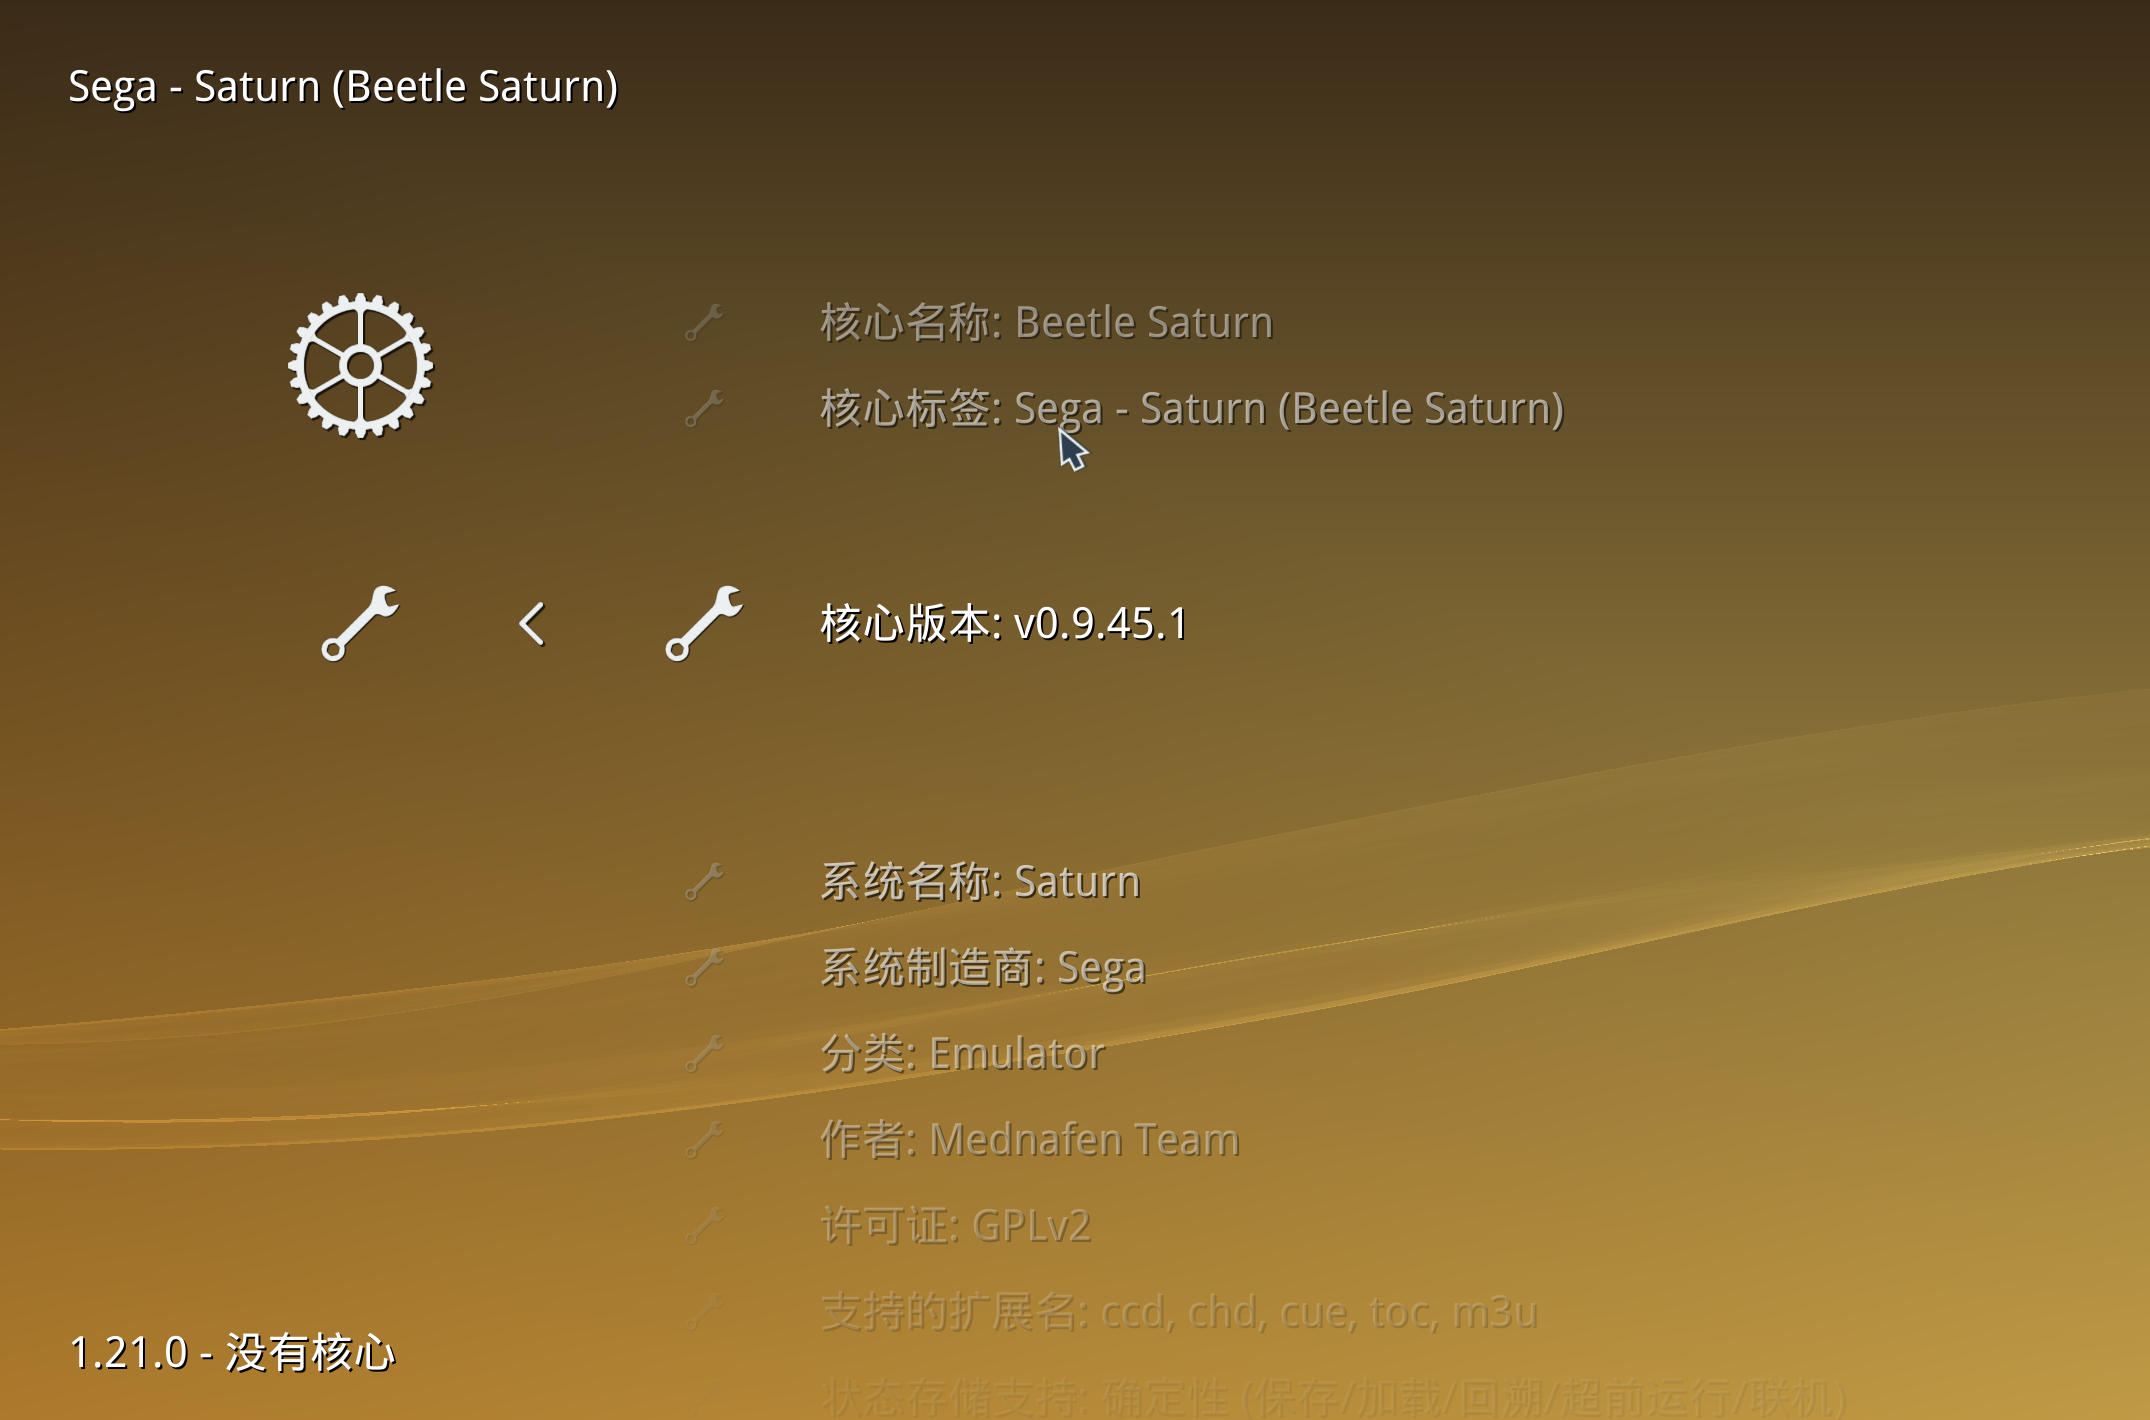Click the wrench icon beside 核心名称
Viewport: 2150px width, 1420px height.
(x=704, y=323)
